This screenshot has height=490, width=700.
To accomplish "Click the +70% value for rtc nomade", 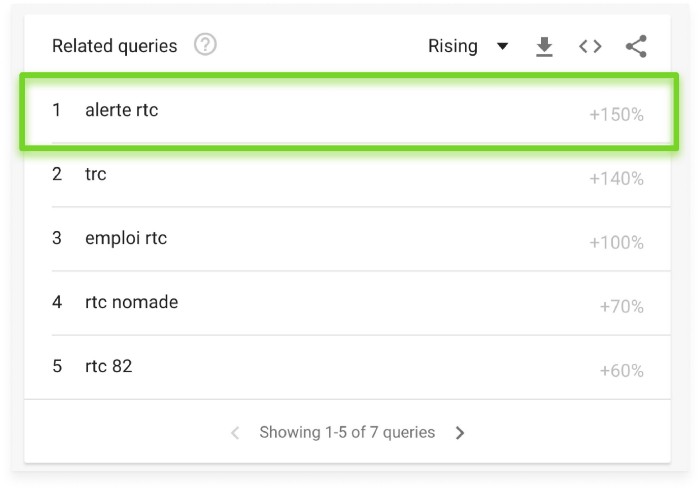I will click(621, 307).
